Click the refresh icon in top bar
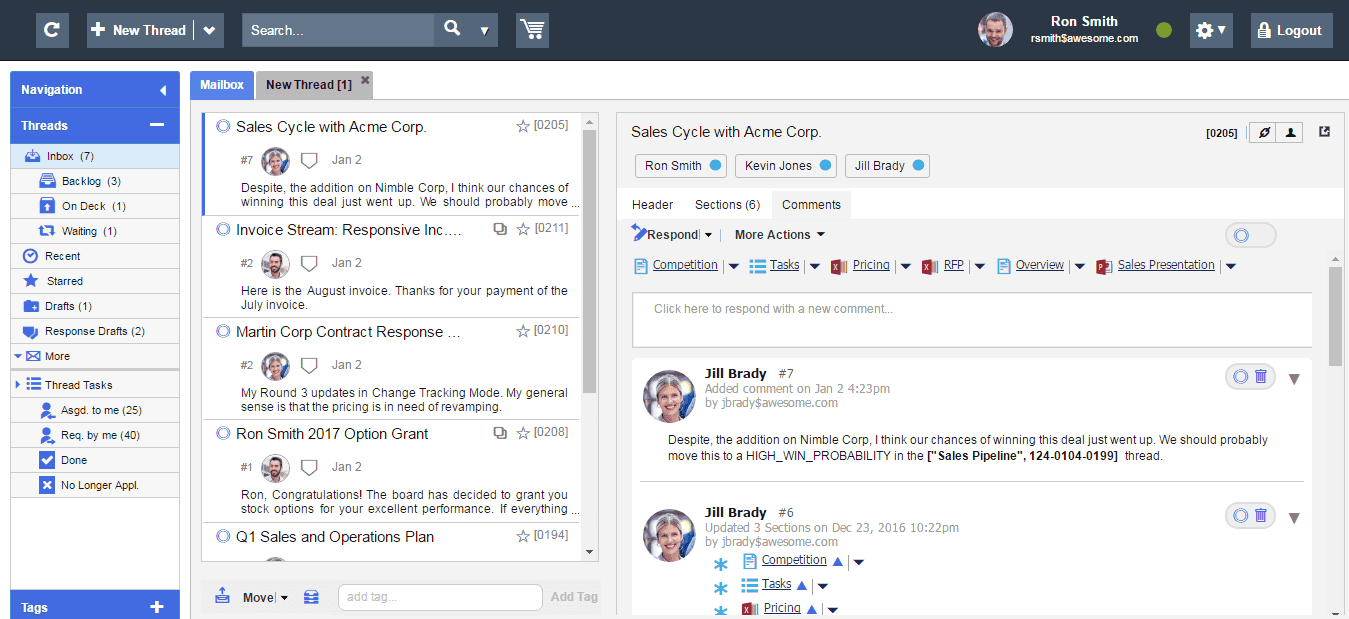This screenshot has width=1349, height=619. click(x=52, y=30)
